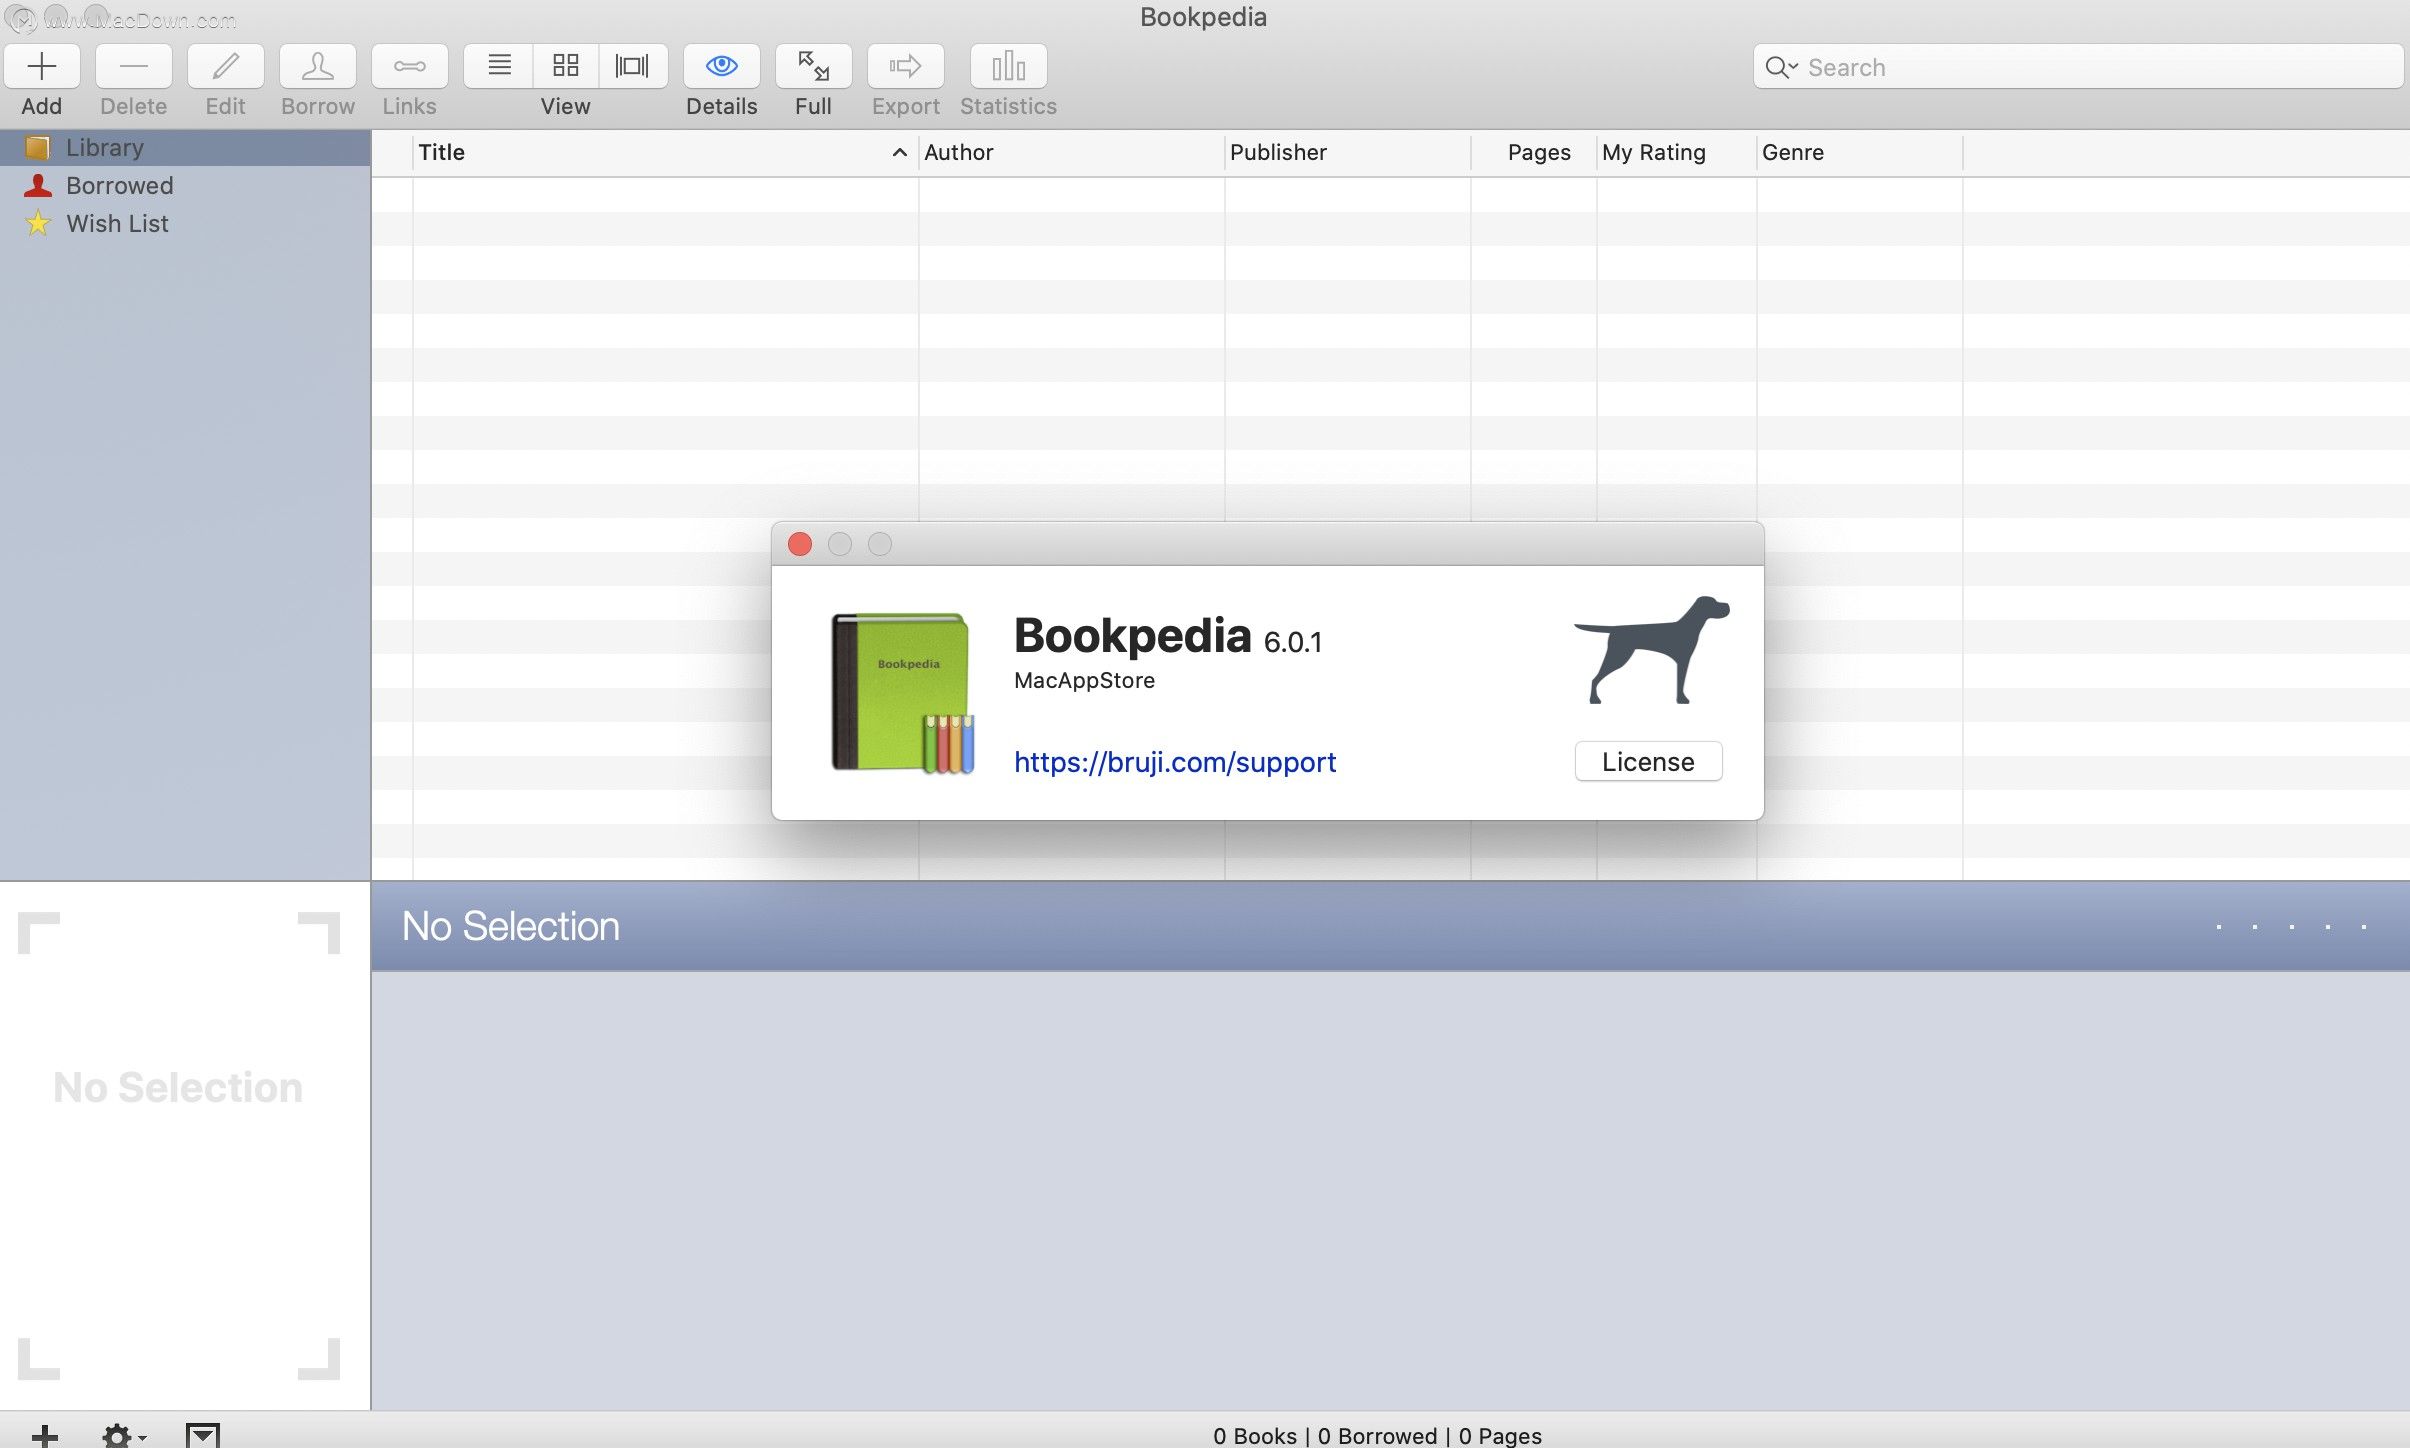Screen dimensions: 2410x1448
Task: Click the Bookpedia green book app icon
Action: (902, 693)
